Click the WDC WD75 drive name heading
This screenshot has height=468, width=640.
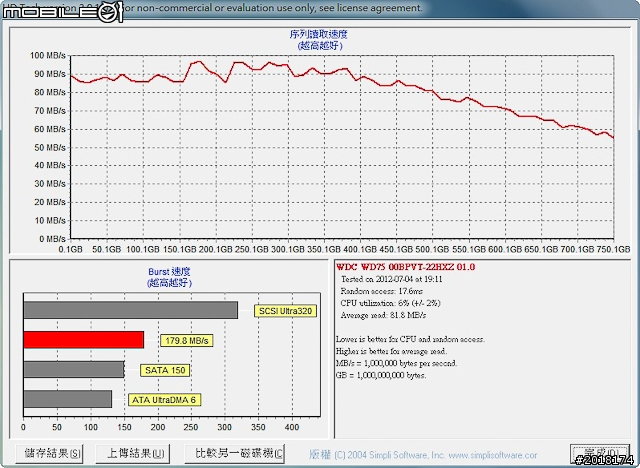point(407,268)
